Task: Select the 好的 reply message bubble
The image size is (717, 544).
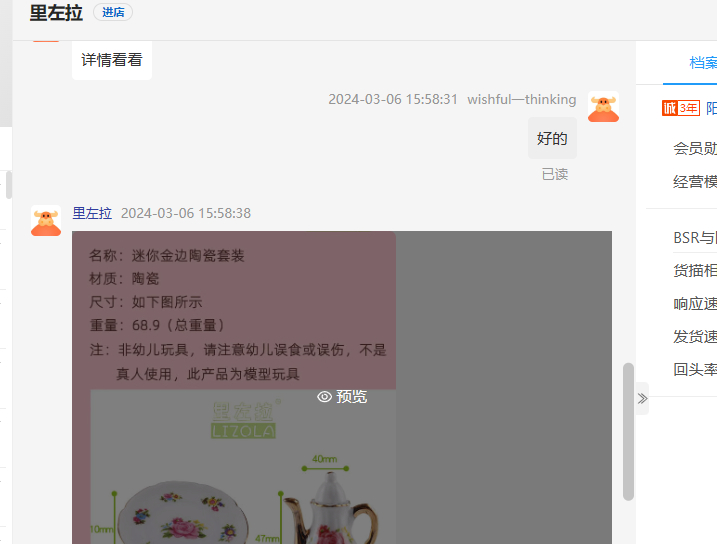Action: (552, 138)
